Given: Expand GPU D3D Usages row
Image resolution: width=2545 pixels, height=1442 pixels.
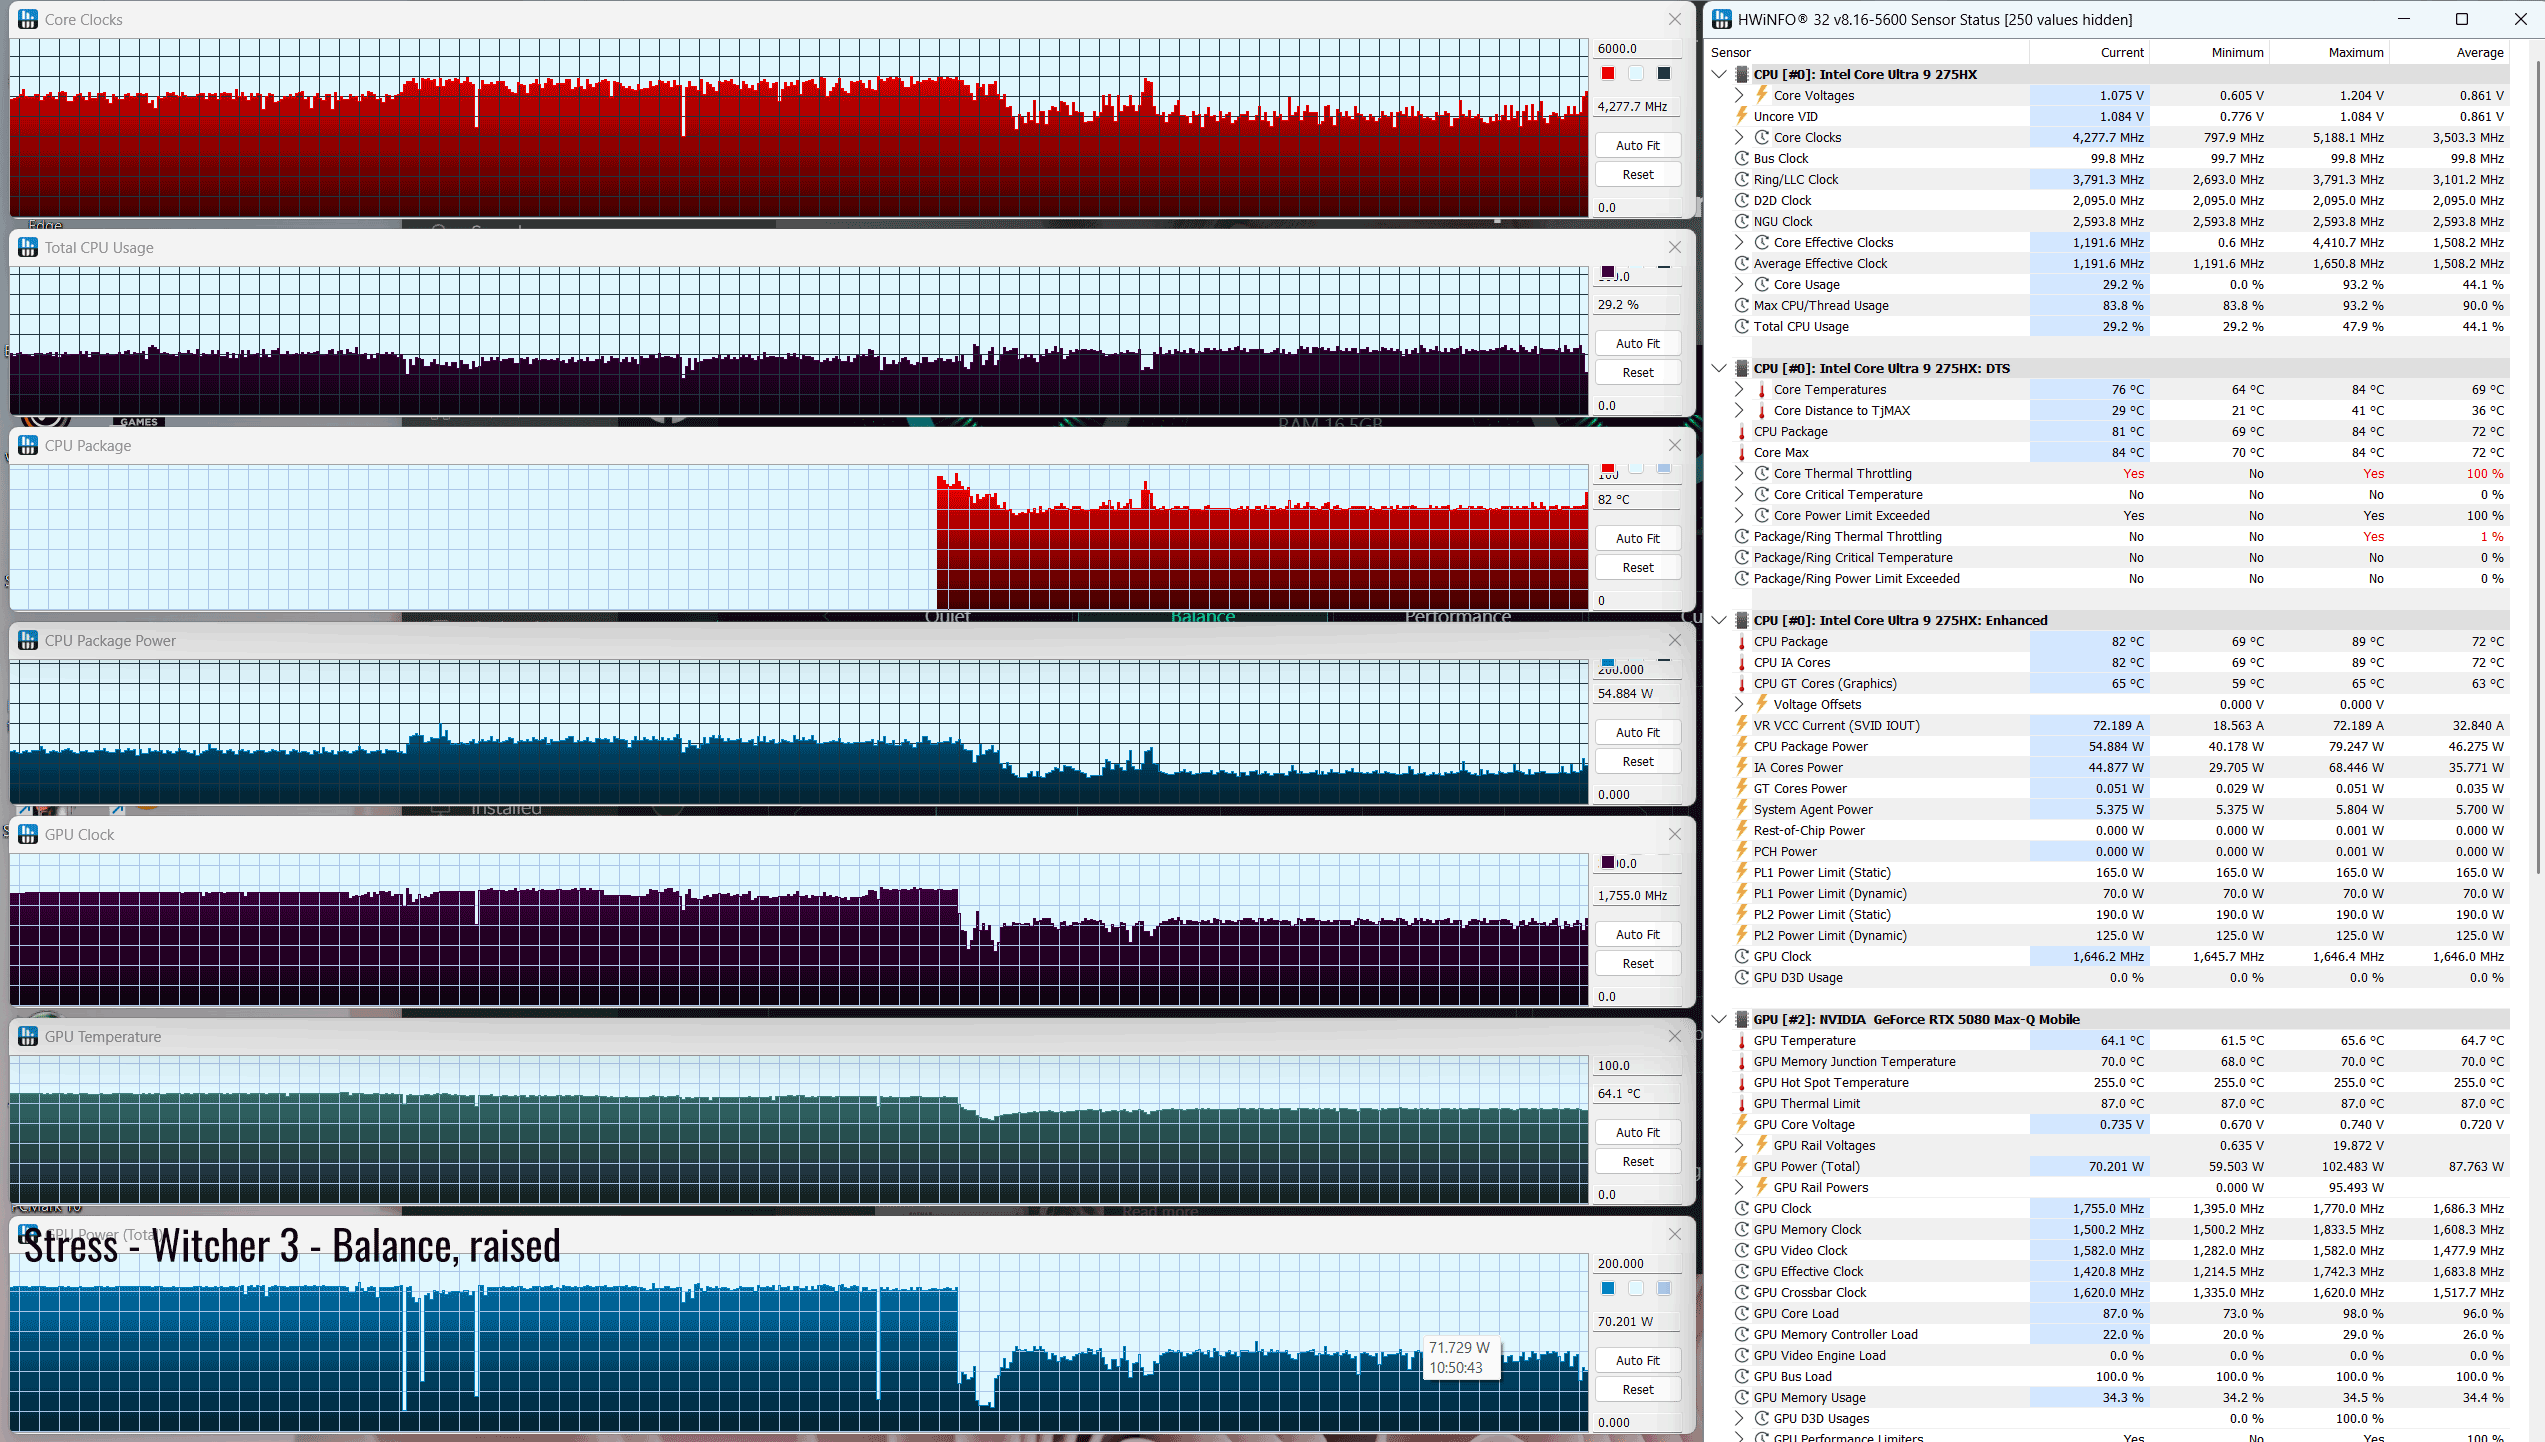Looking at the screenshot, I should tap(1739, 1418).
